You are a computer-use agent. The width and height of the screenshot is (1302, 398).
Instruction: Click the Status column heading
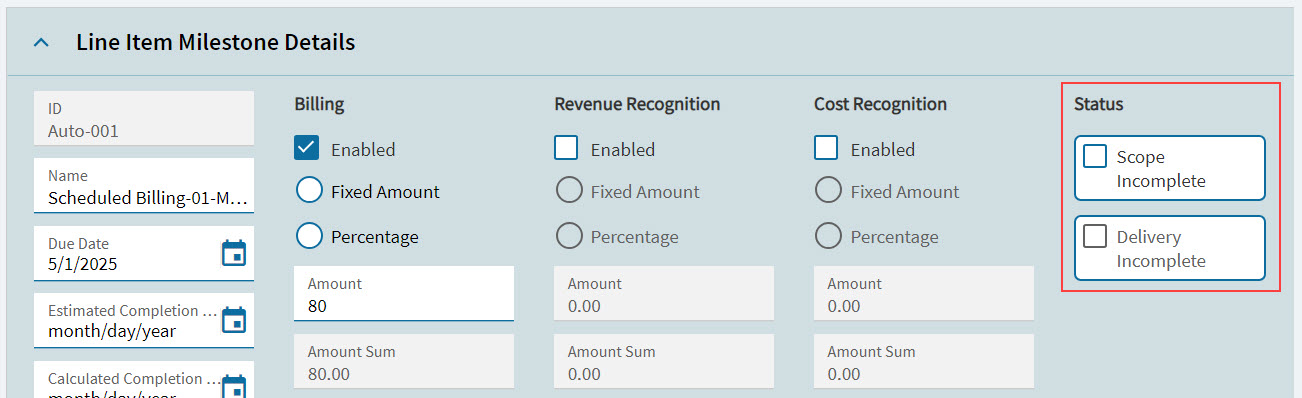(x=1098, y=104)
